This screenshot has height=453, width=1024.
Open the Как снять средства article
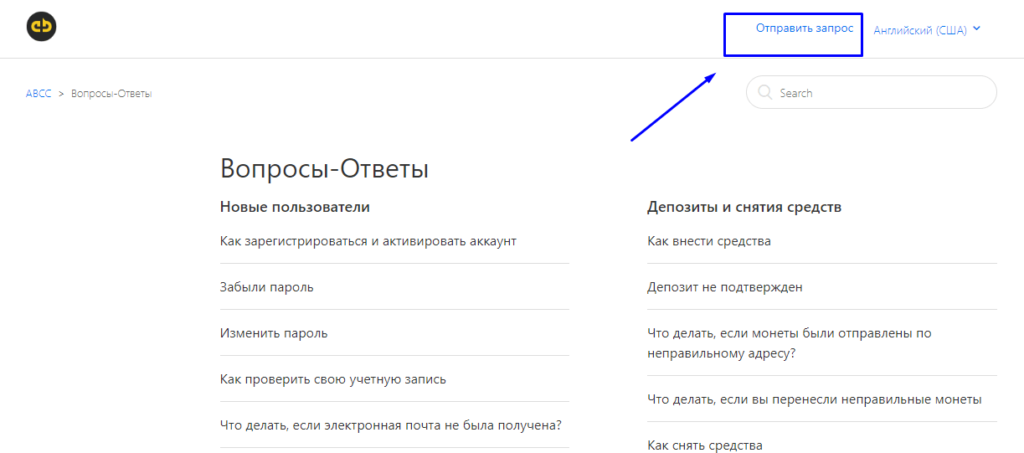[705, 446]
